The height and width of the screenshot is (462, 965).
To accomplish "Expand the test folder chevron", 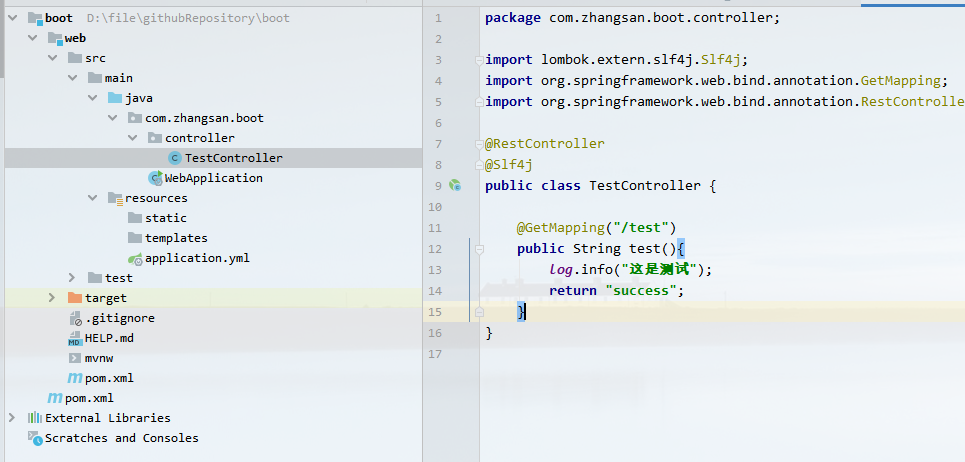I will point(72,278).
